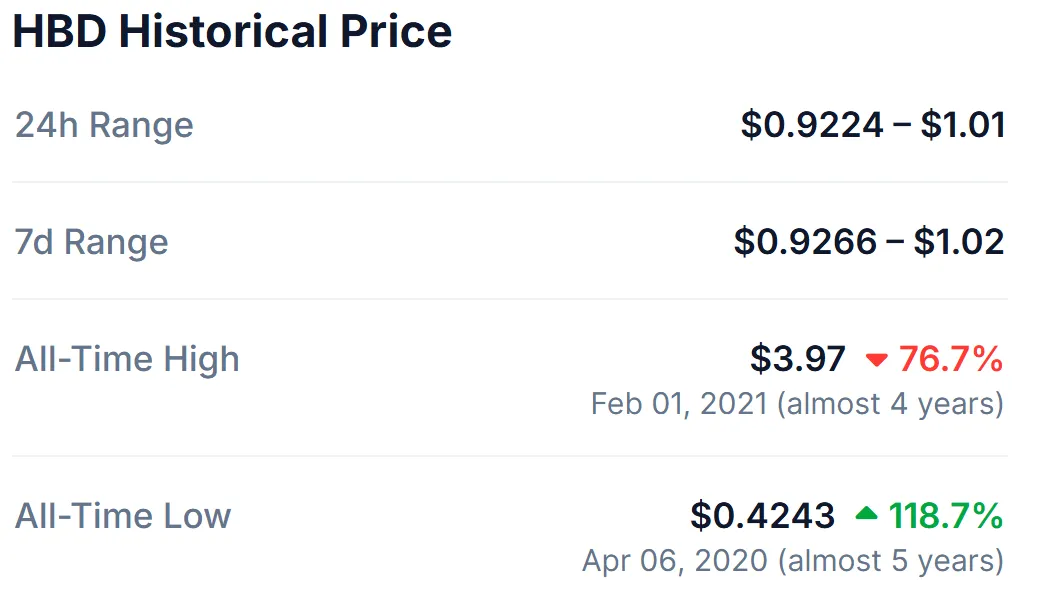Select the 7d Range label
1040x603 pixels.
point(92,241)
